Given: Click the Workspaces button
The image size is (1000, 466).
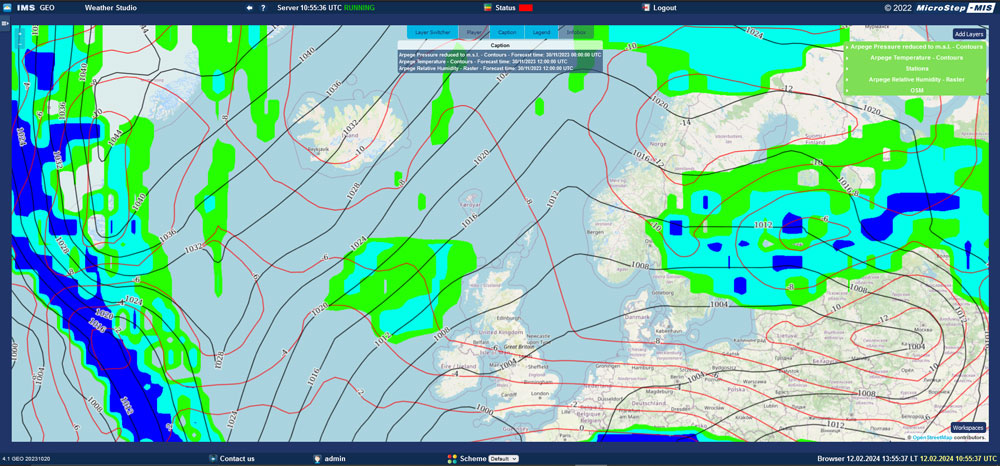Looking at the screenshot, I should coord(968,427).
